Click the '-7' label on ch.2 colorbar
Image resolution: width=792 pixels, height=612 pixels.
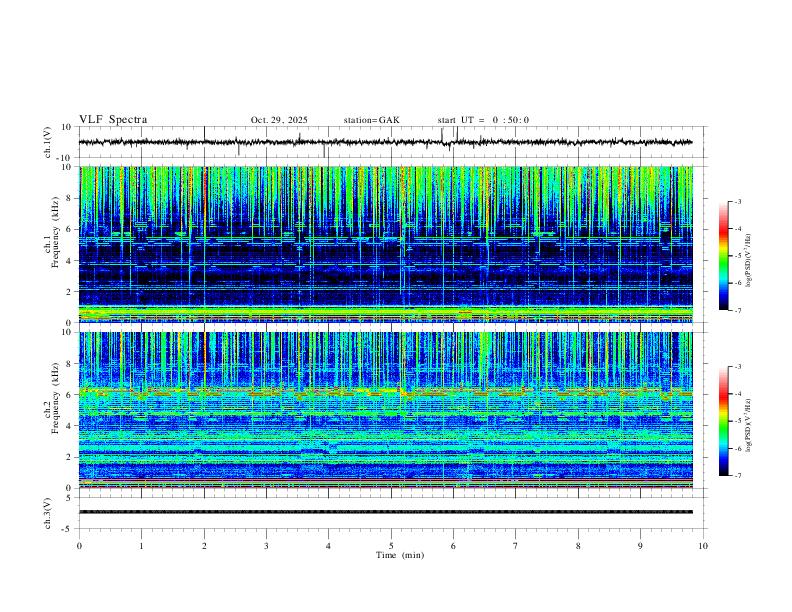(737, 475)
